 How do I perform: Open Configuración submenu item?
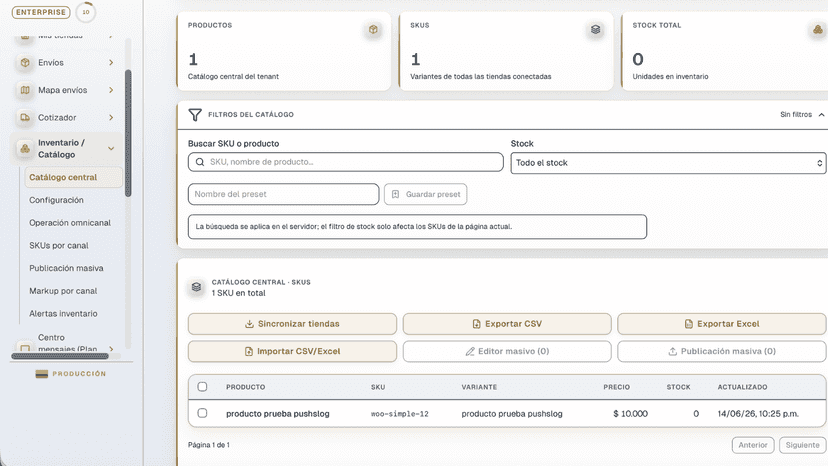56,200
